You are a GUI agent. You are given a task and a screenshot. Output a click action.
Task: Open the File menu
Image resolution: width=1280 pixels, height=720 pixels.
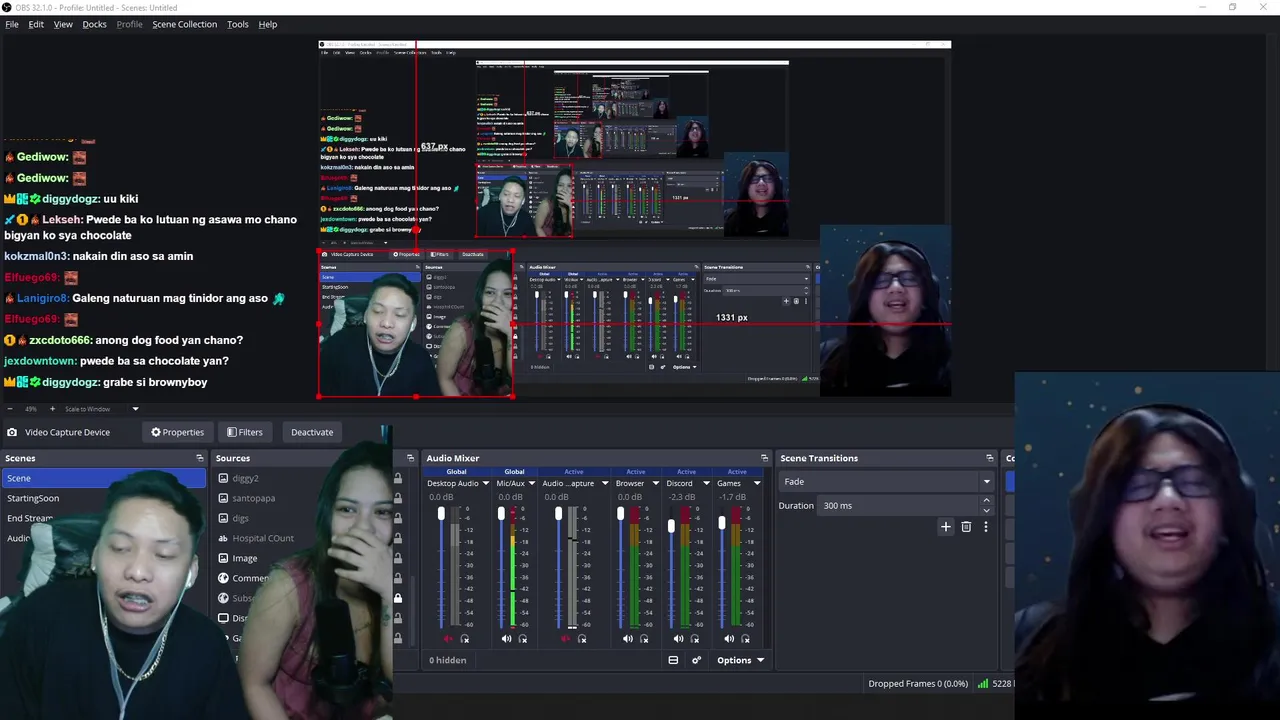pos(12,24)
